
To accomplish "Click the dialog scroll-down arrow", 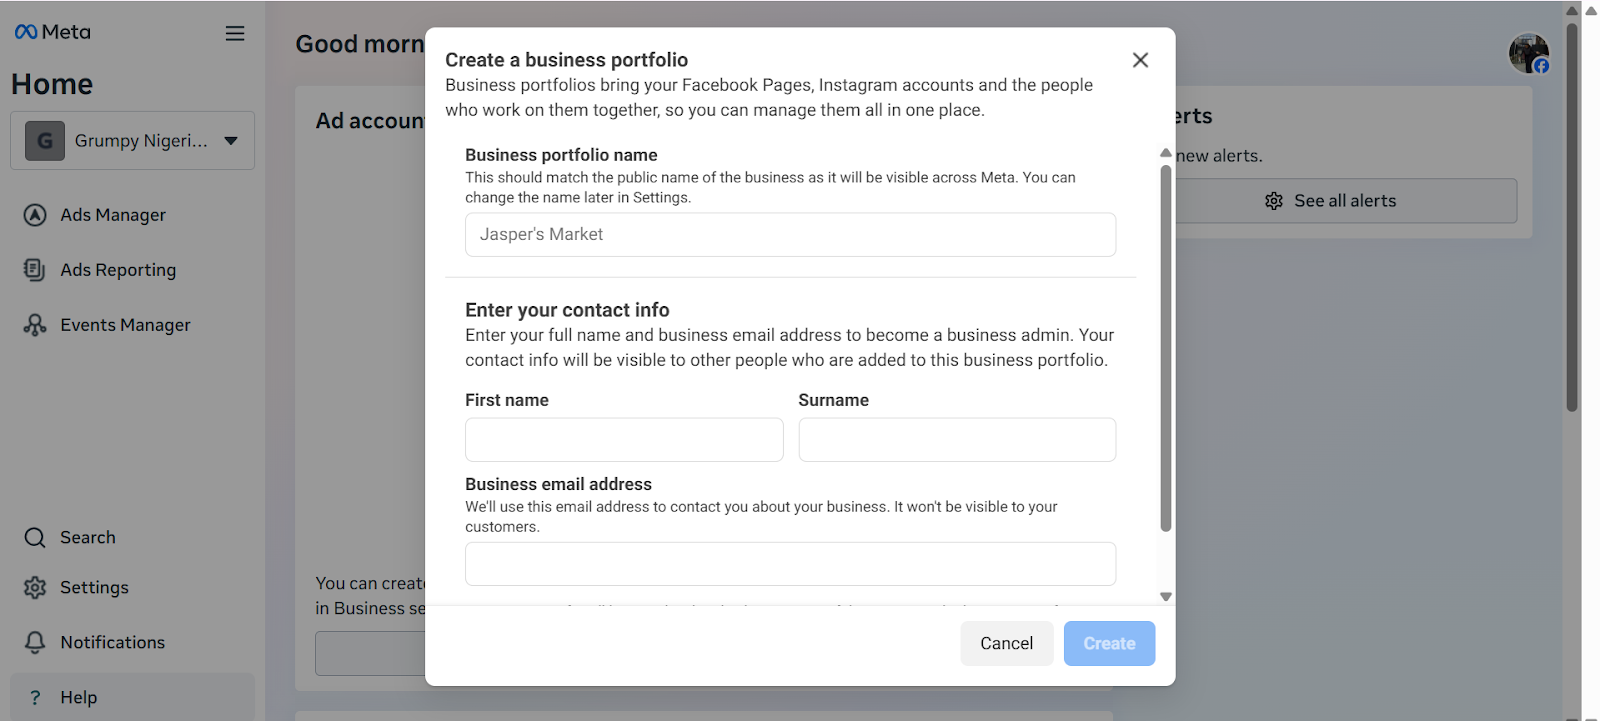I will (x=1165, y=597).
